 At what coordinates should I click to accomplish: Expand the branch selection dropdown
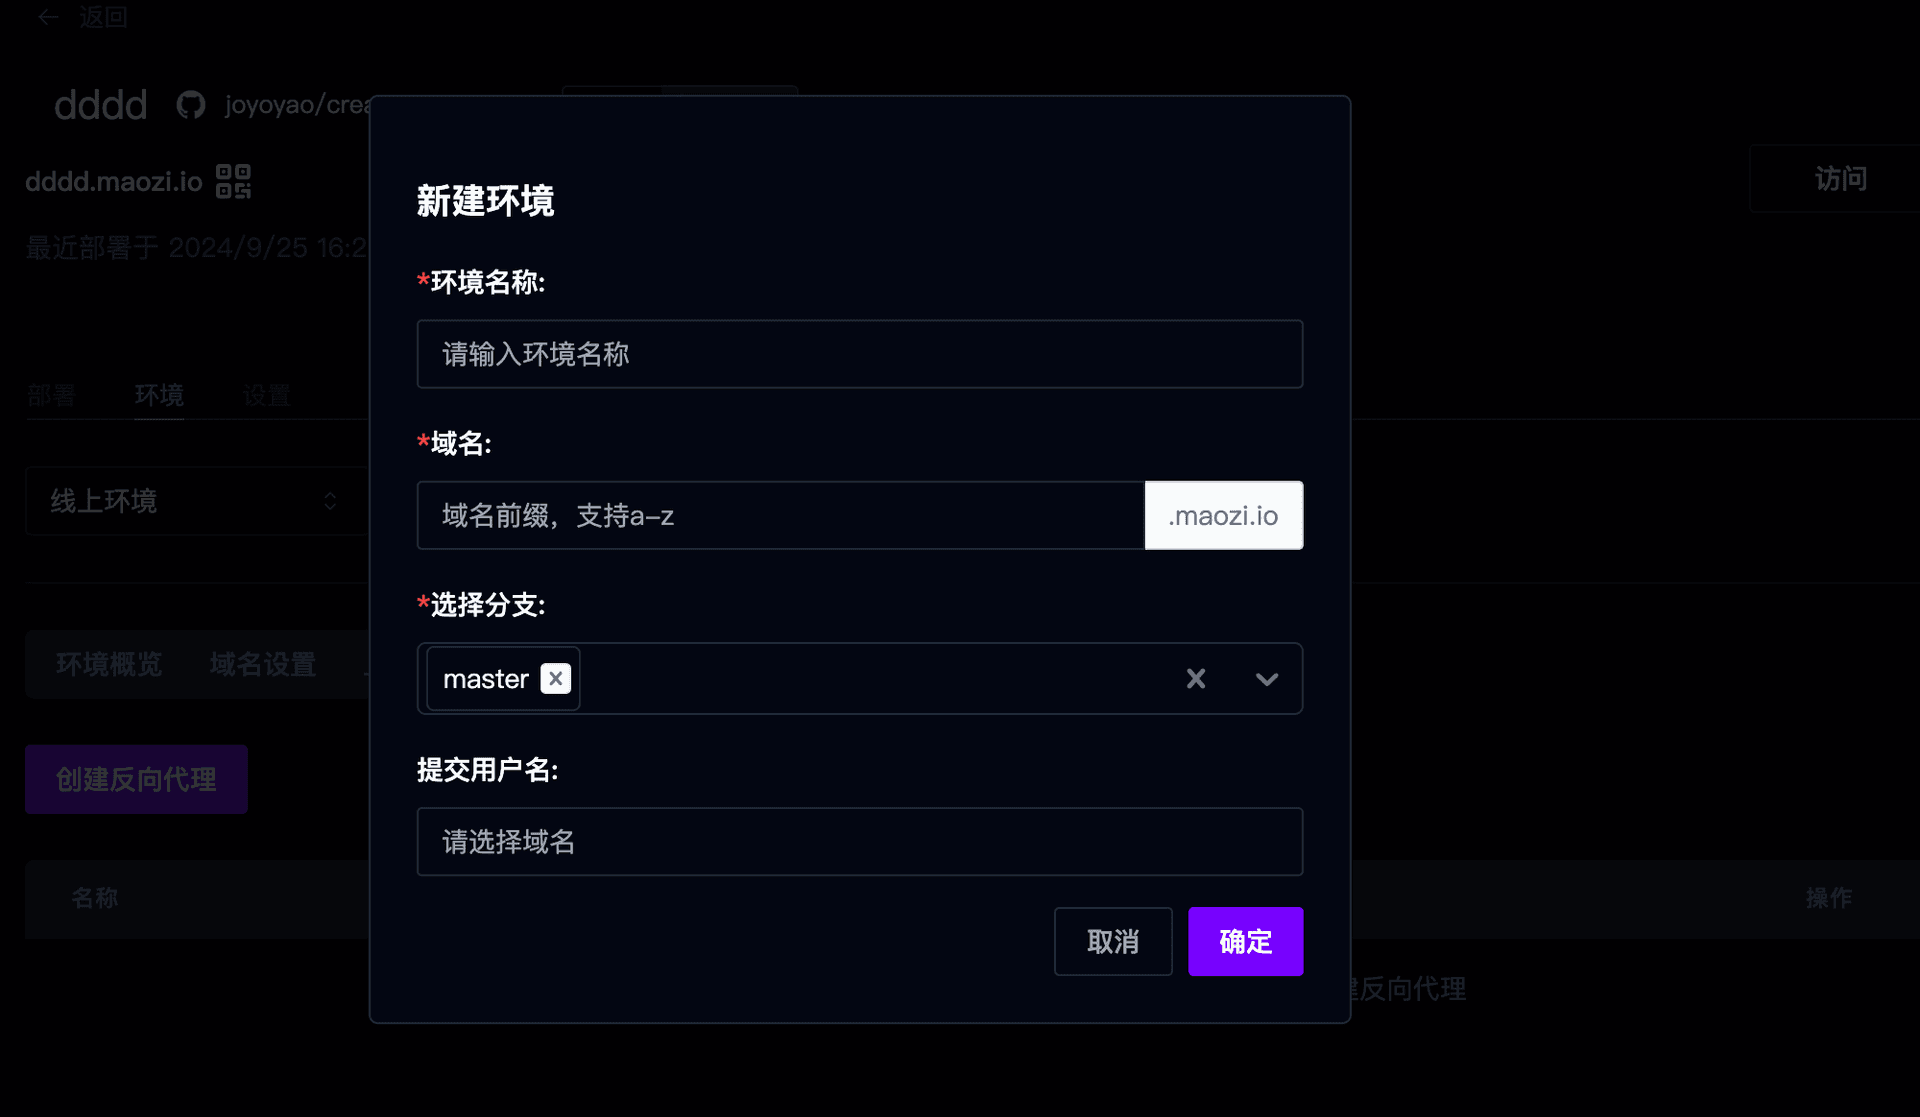(x=1267, y=679)
